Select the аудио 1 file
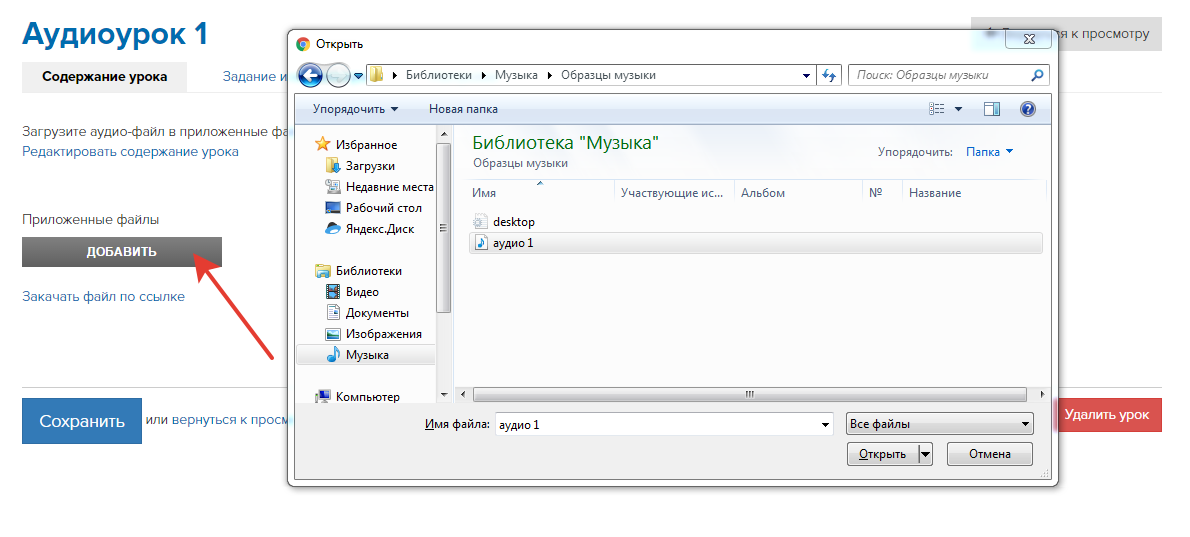Viewport: 1190px width, 537px height. tap(516, 243)
